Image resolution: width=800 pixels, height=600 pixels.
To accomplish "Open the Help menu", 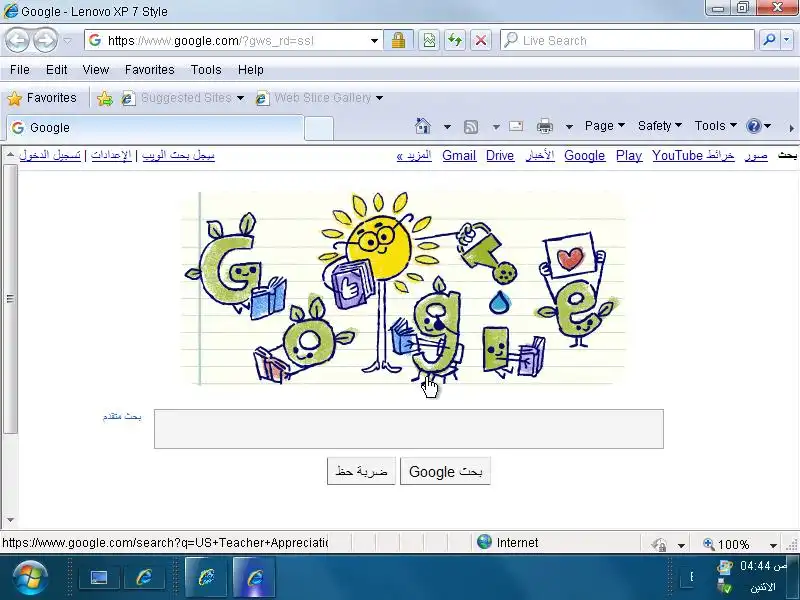I will click(x=251, y=70).
